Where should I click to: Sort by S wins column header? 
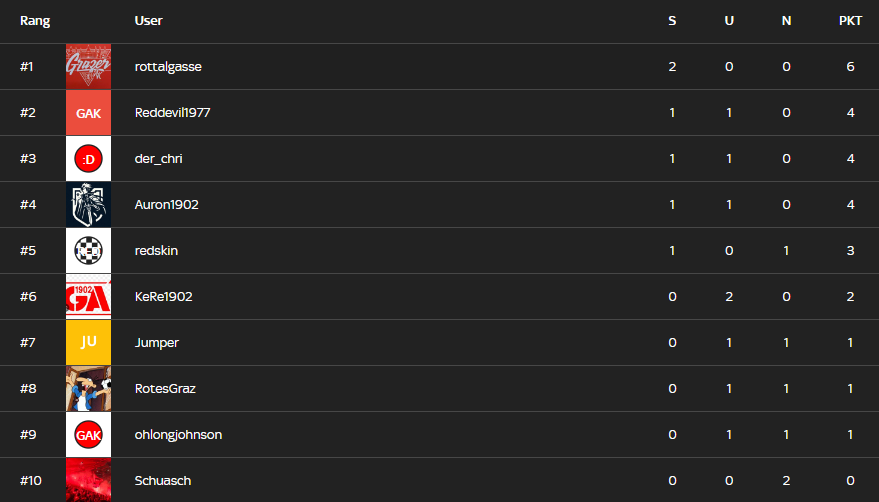(672, 21)
